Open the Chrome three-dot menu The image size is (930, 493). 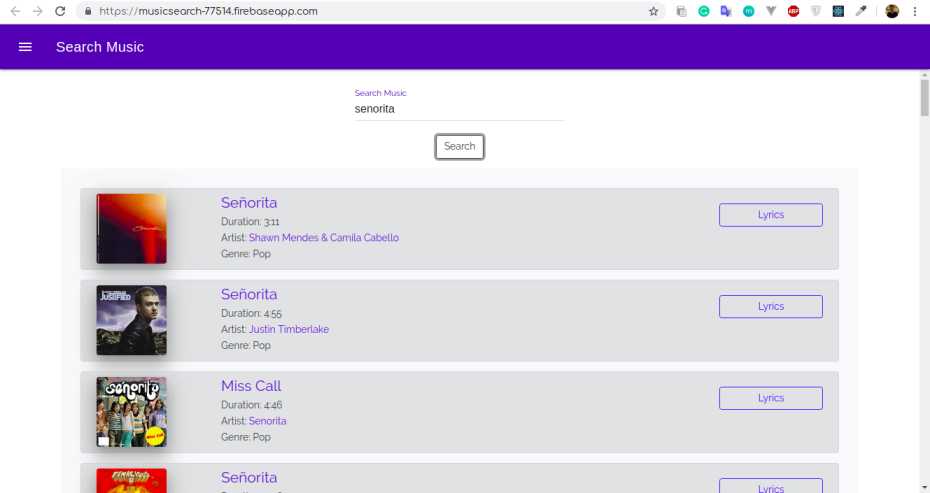coord(915,11)
